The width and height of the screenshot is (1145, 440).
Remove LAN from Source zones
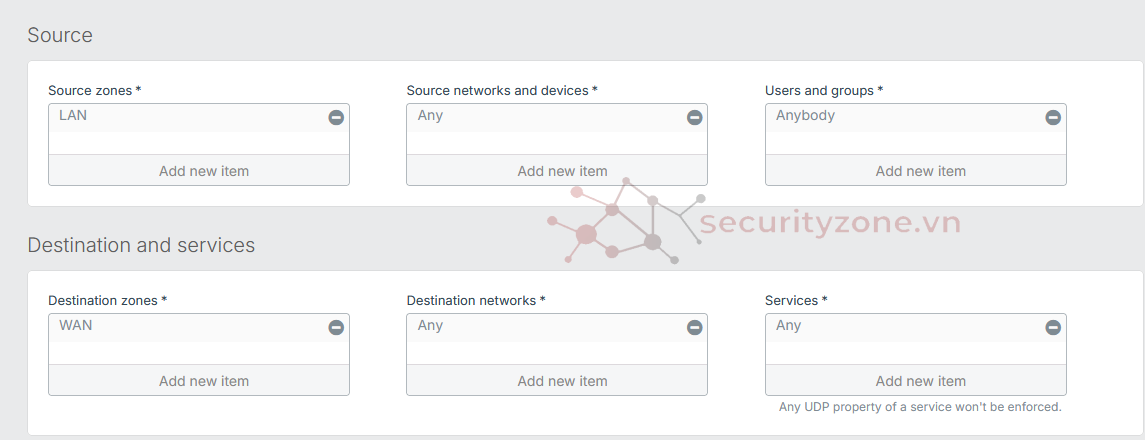coord(336,118)
